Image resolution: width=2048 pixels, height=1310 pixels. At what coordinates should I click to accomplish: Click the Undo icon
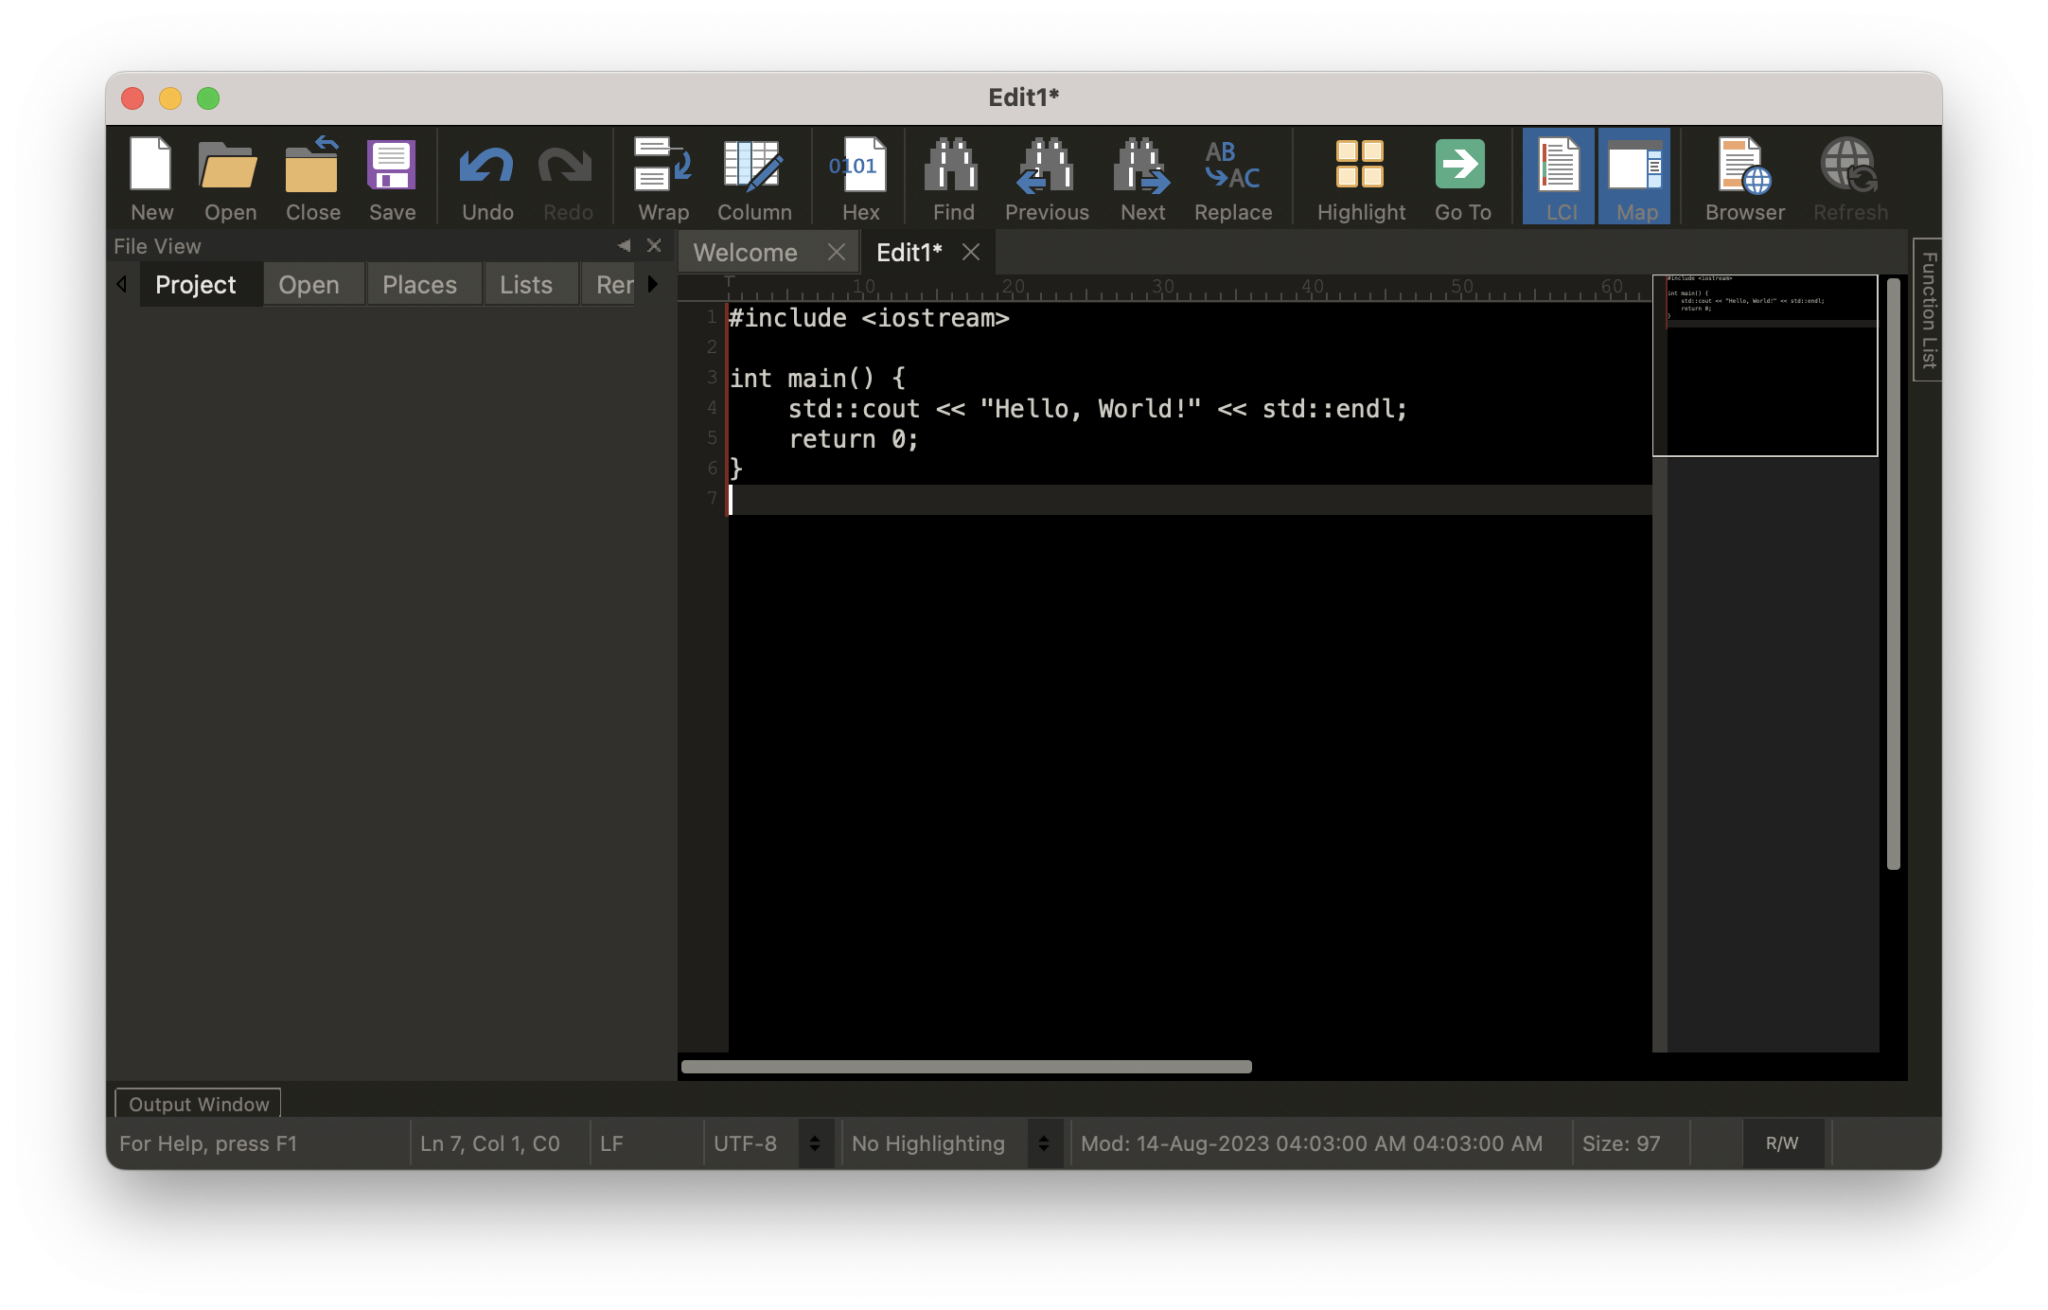(x=486, y=176)
